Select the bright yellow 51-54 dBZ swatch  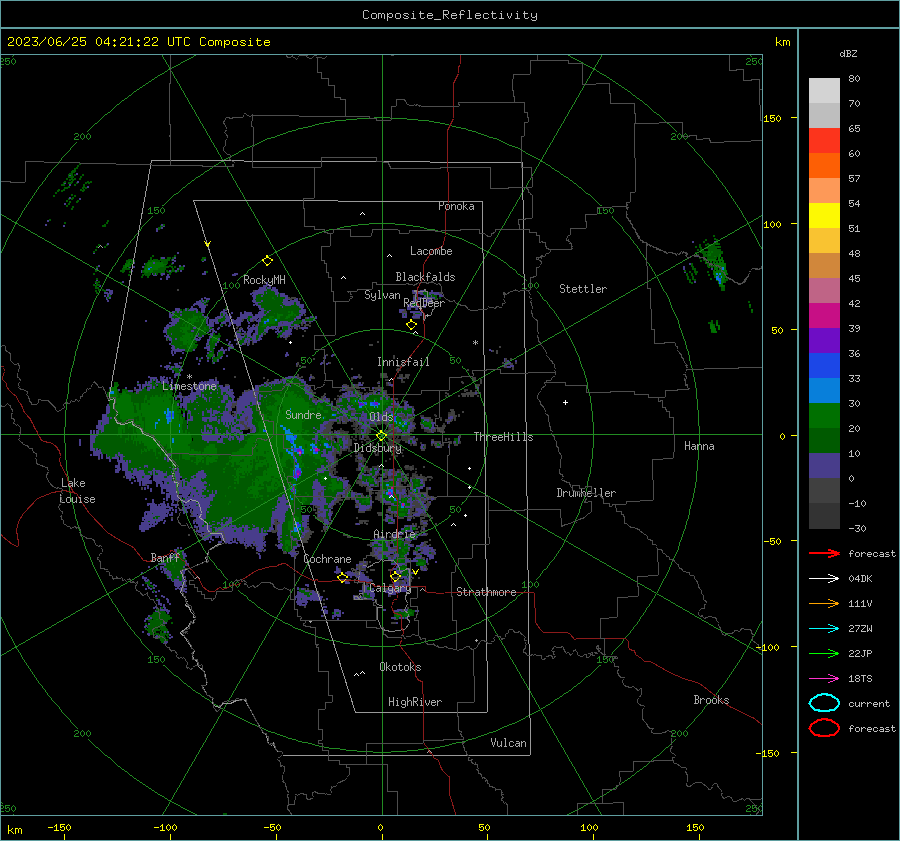click(x=824, y=215)
